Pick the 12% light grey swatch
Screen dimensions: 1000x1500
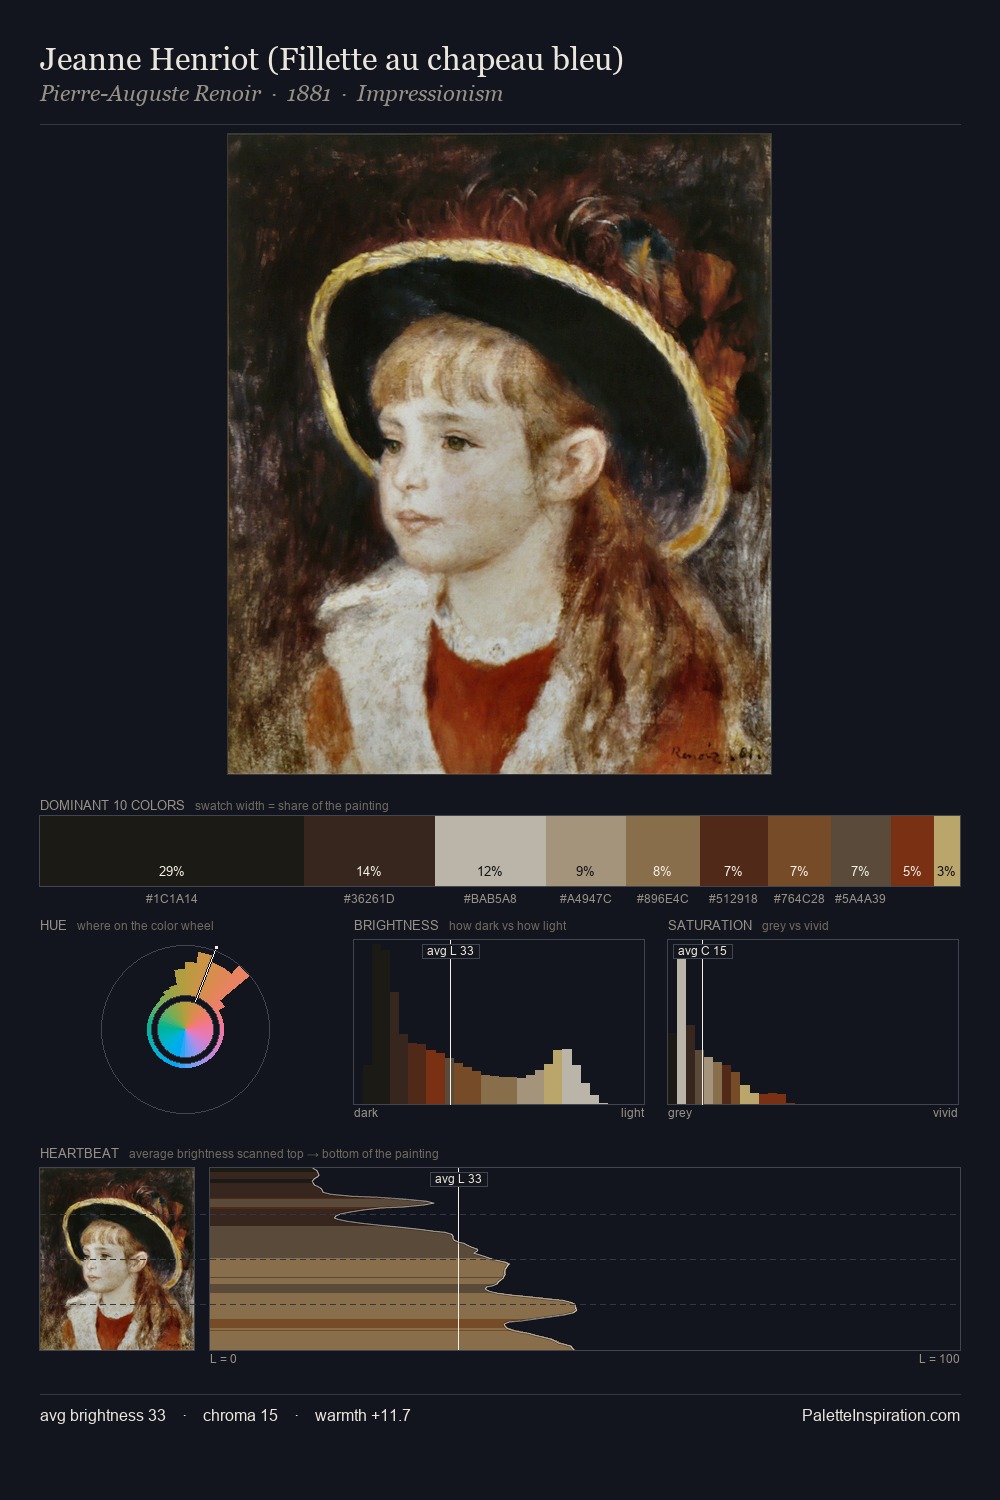pos(490,851)
